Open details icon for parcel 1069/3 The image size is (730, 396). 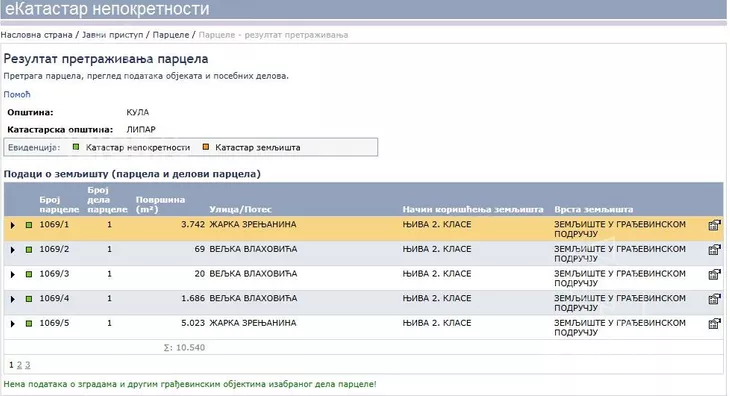[x=714, y=275]
